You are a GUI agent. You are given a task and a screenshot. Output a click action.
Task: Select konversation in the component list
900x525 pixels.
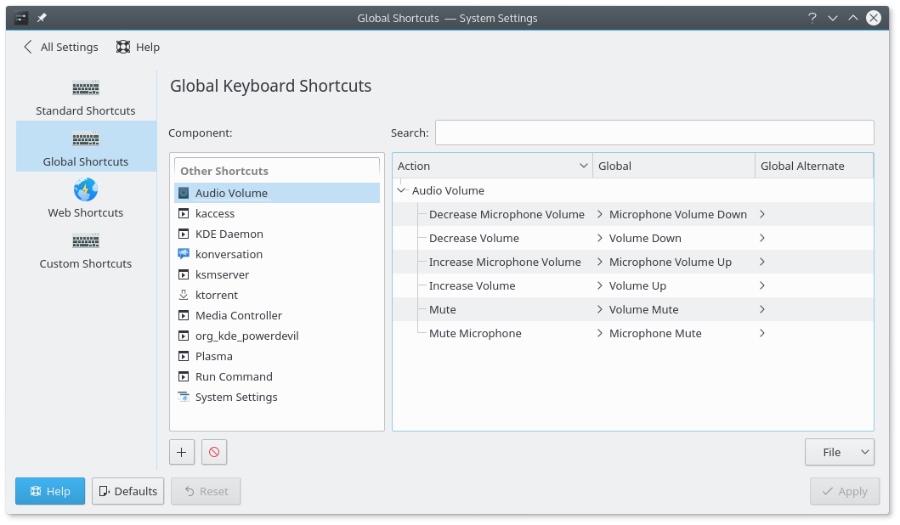click(229, 254)
